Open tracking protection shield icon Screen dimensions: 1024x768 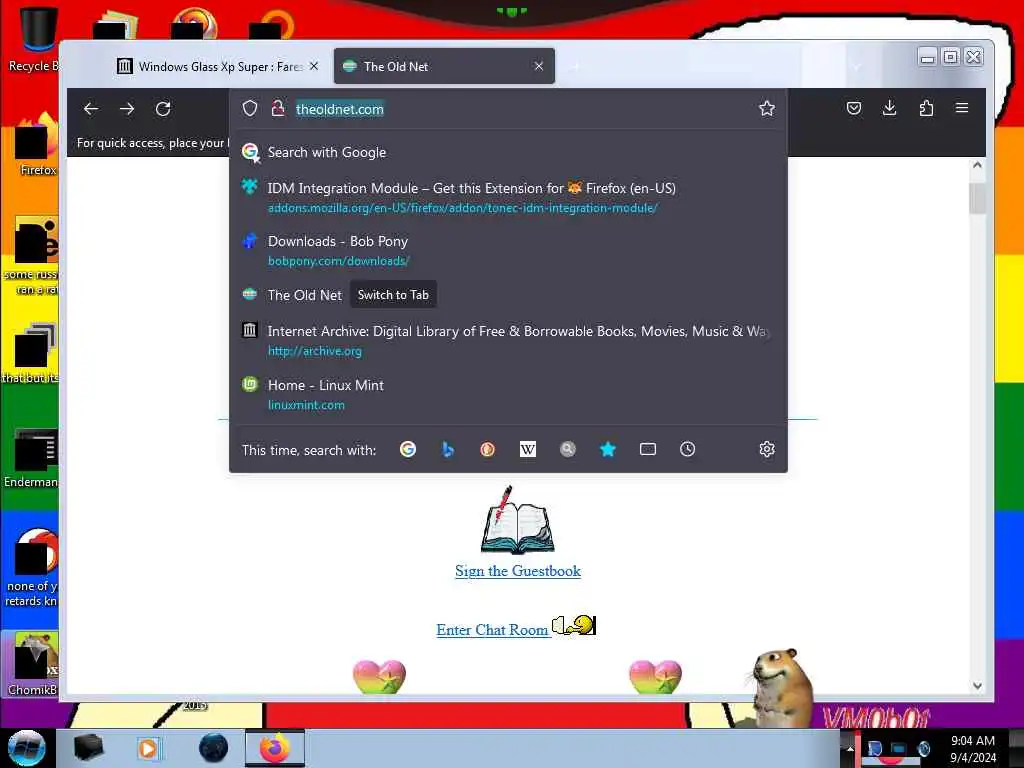point(250,108)
